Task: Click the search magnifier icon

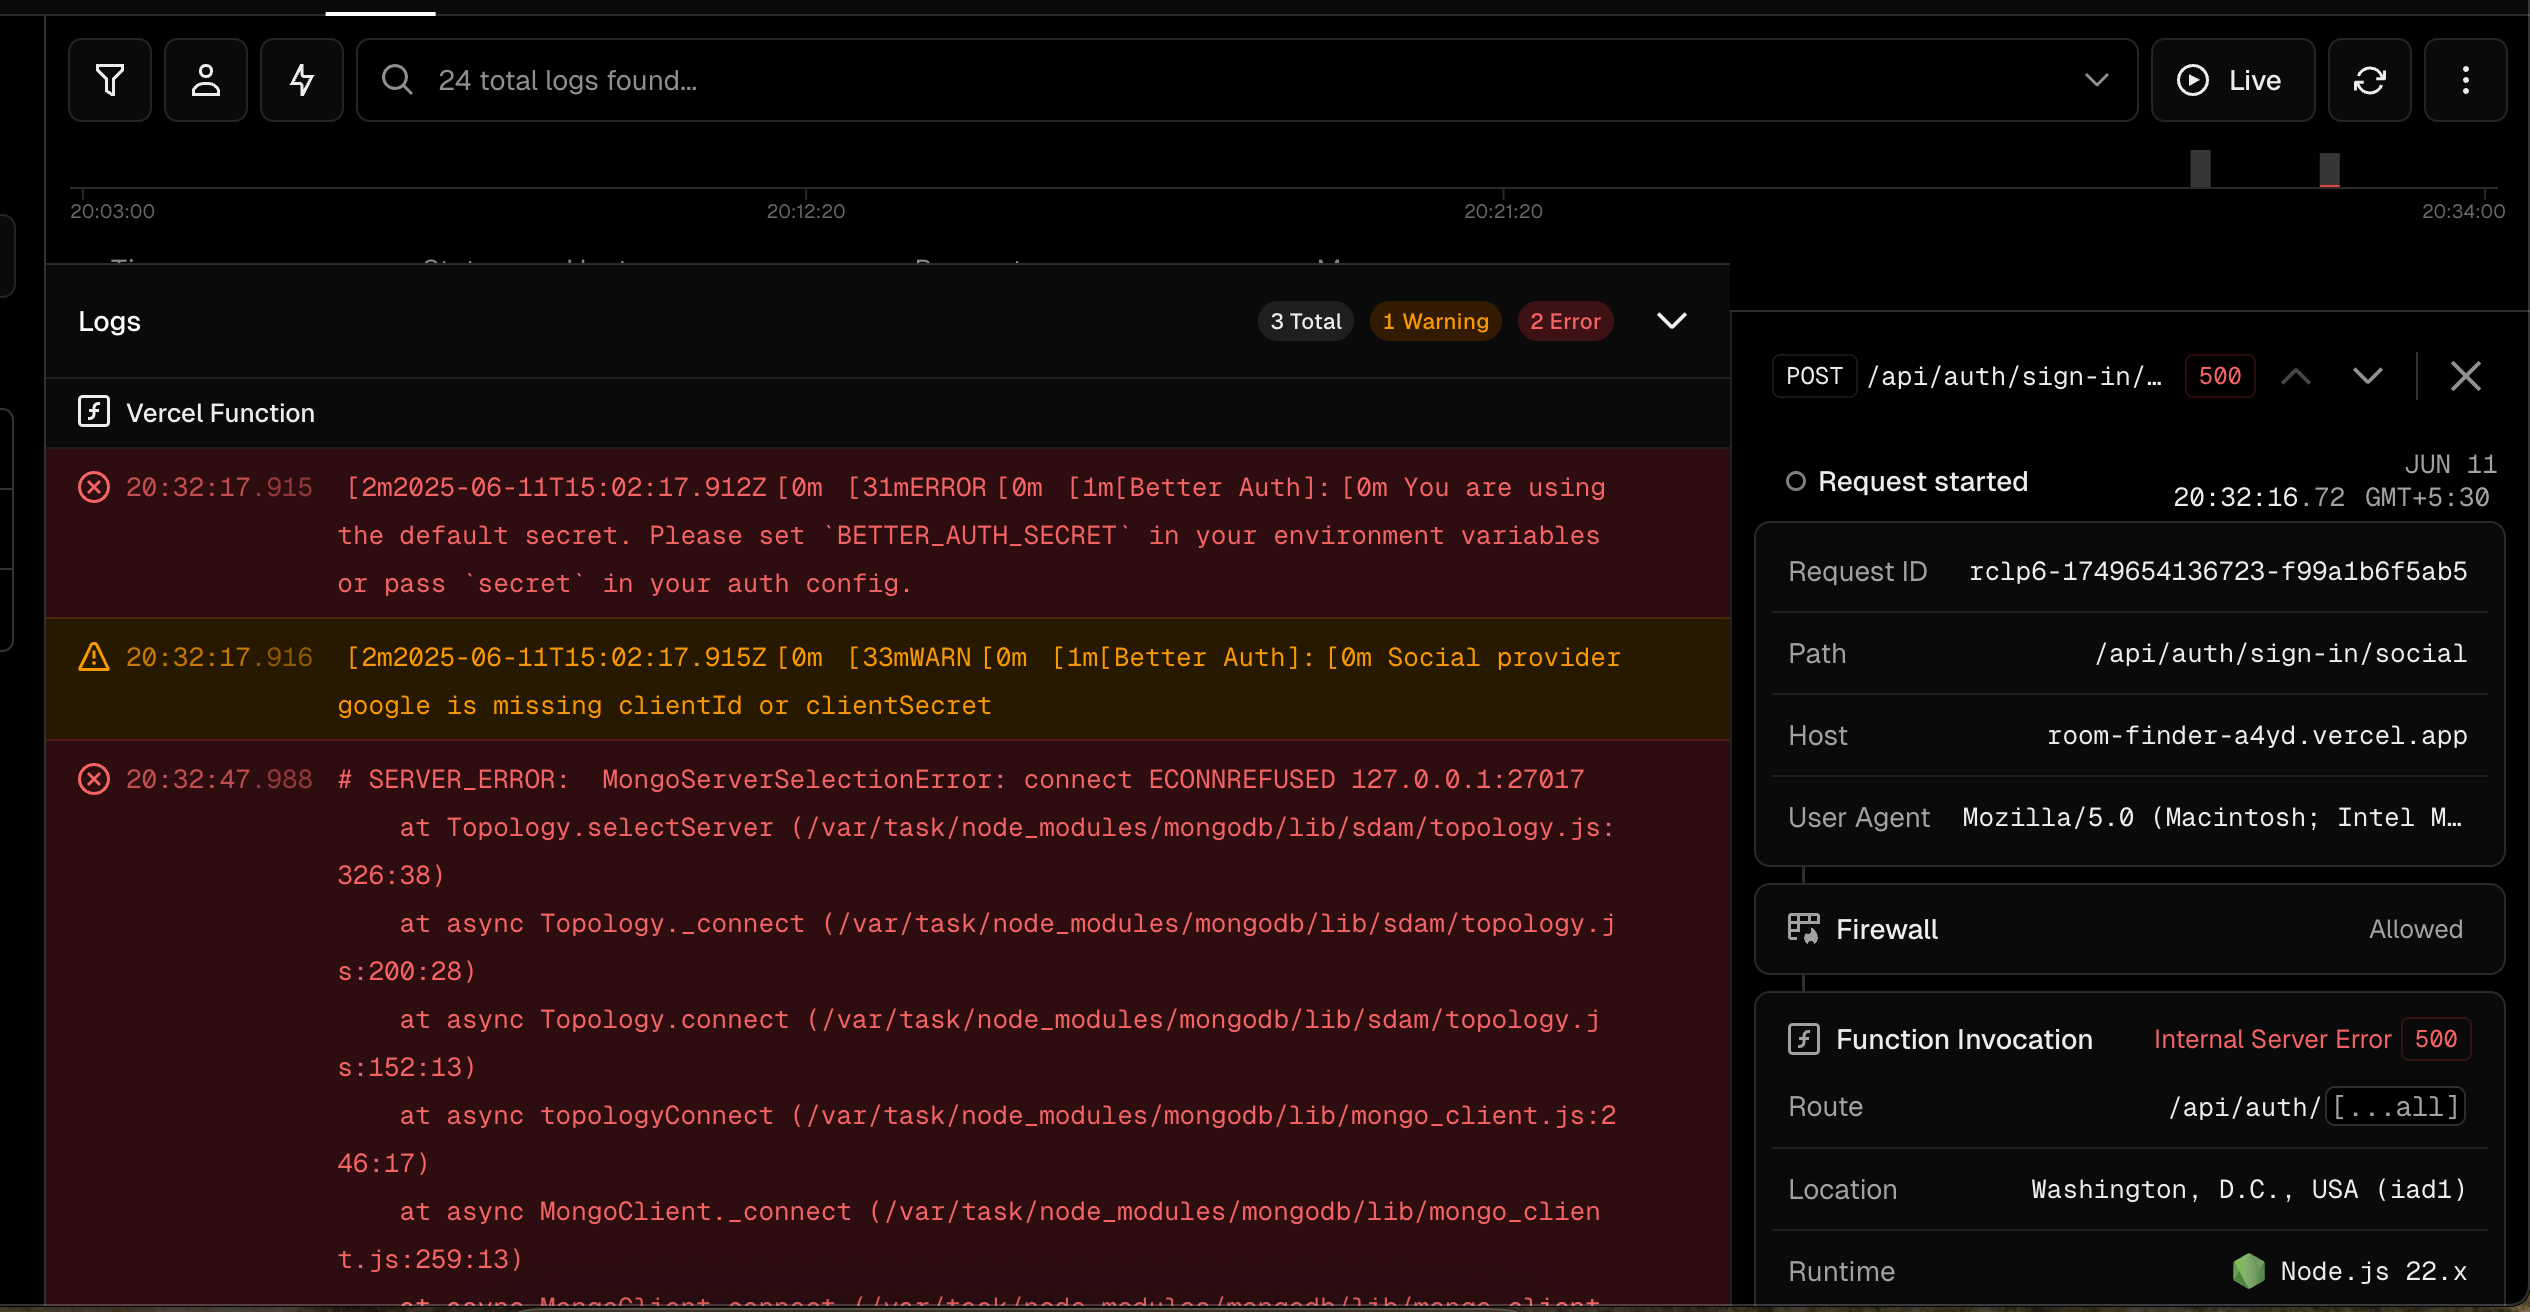Action: 397,80
